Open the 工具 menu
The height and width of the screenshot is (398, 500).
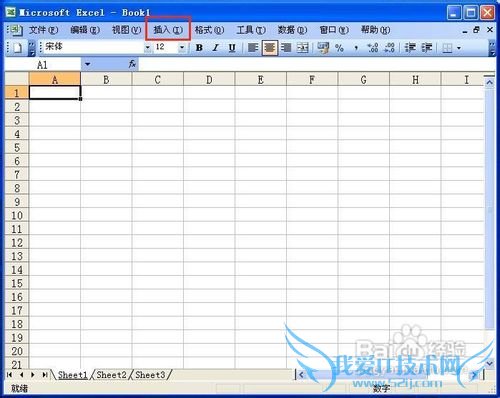coord(251,30)
